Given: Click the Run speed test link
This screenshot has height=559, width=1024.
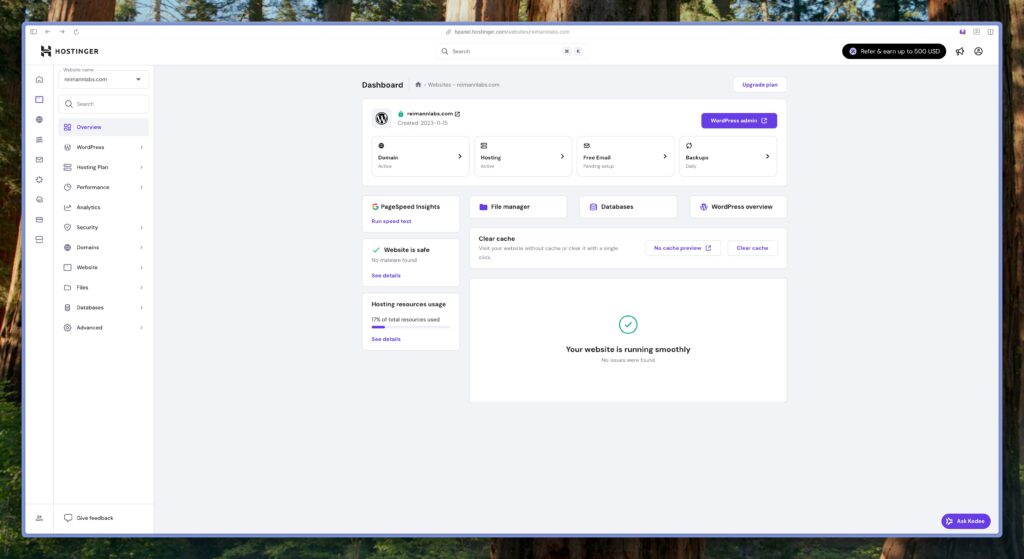Looking at the screenshot, I should point(391,221).
